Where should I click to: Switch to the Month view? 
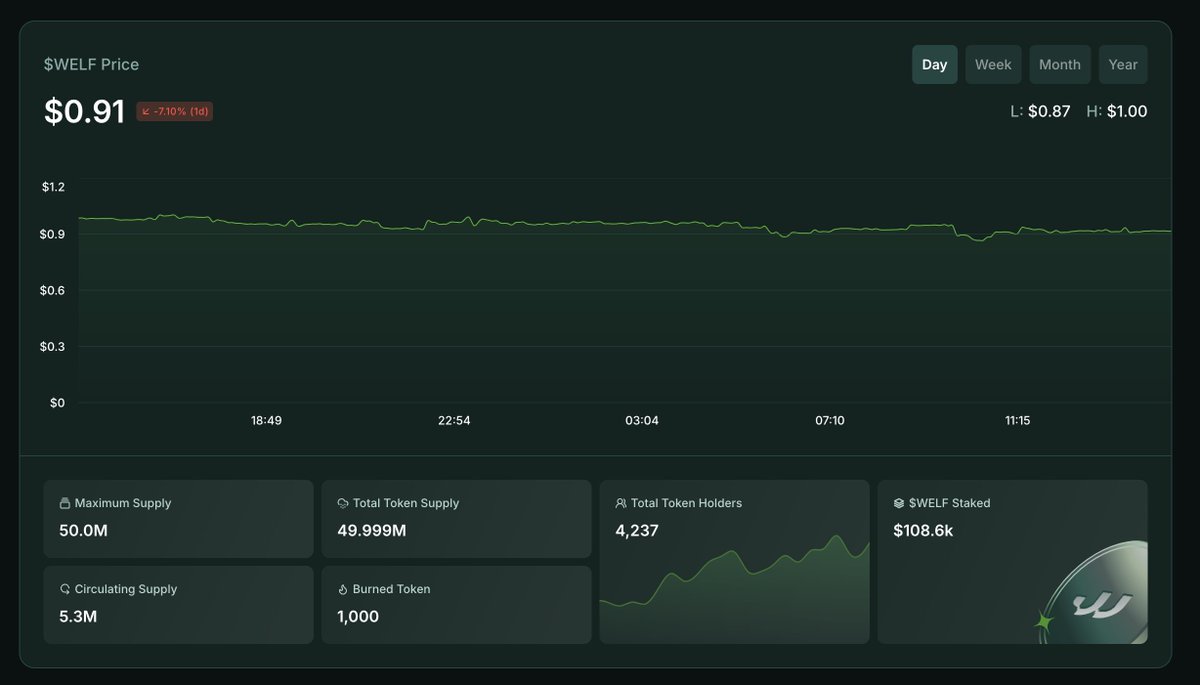(1060, 64)
